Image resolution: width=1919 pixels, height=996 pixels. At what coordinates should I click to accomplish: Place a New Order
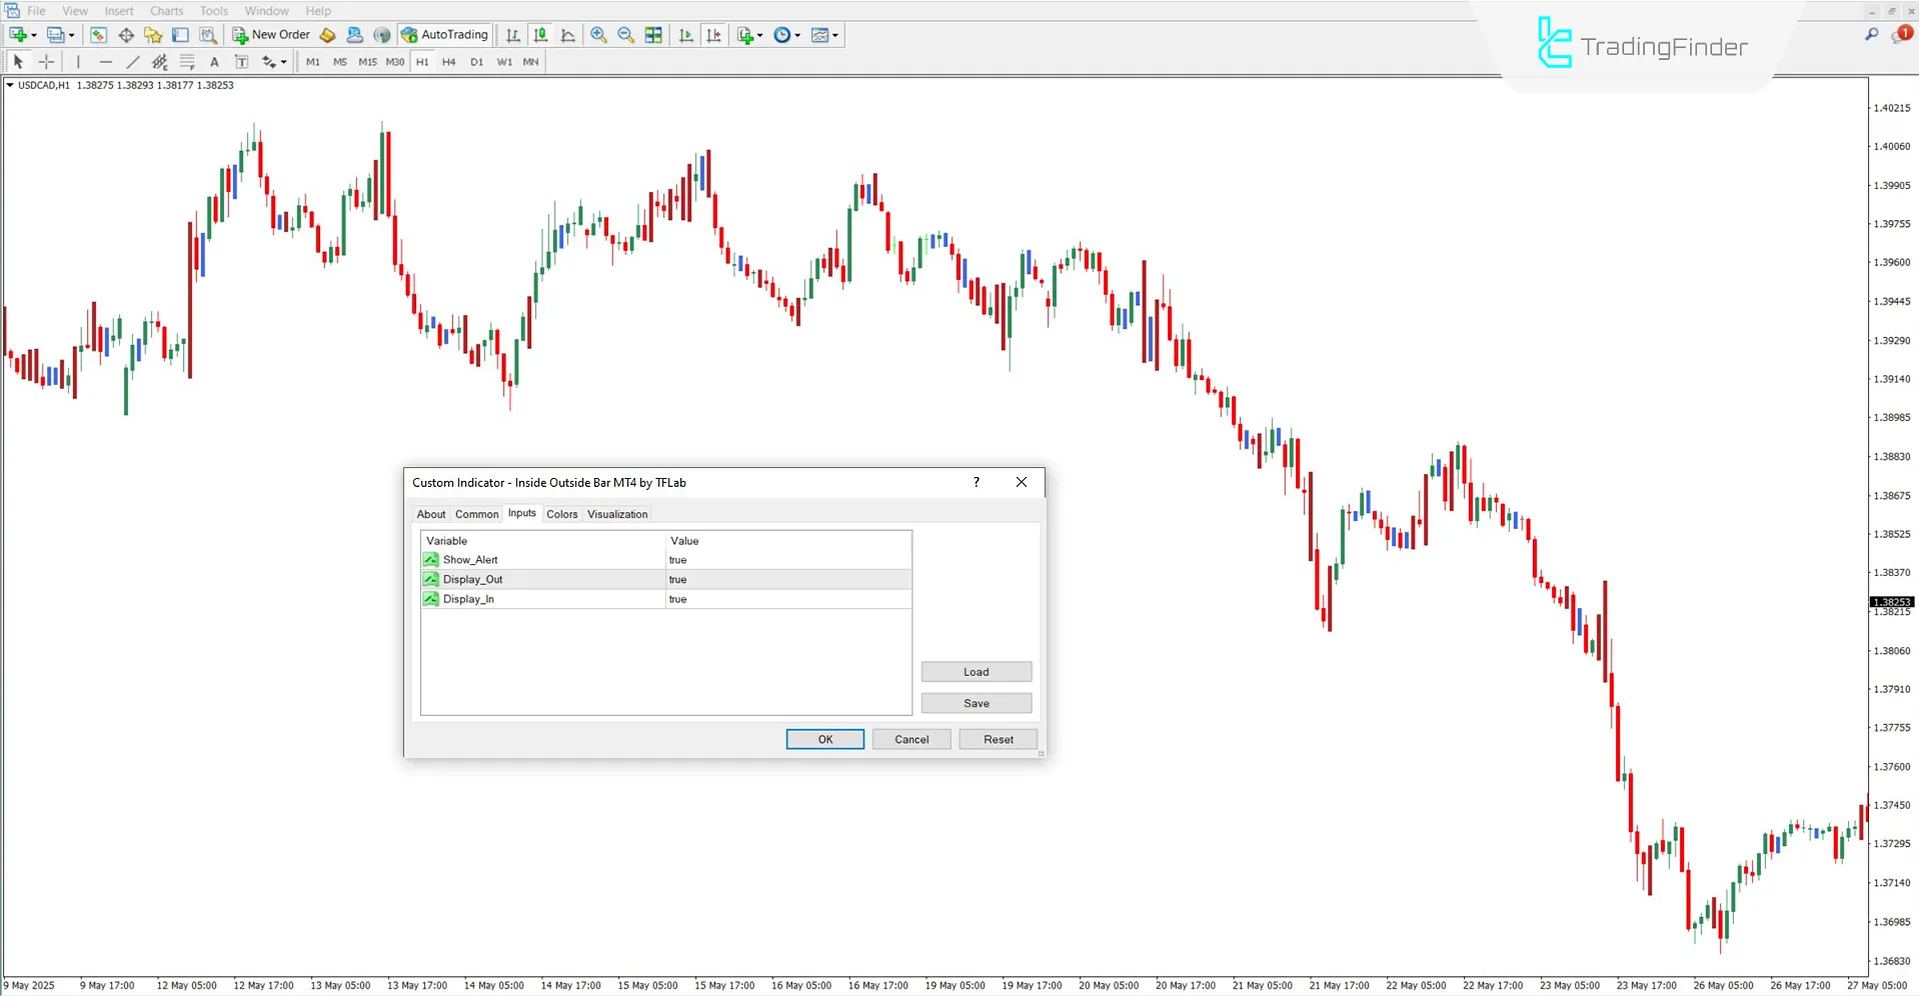tap(270, 34)
